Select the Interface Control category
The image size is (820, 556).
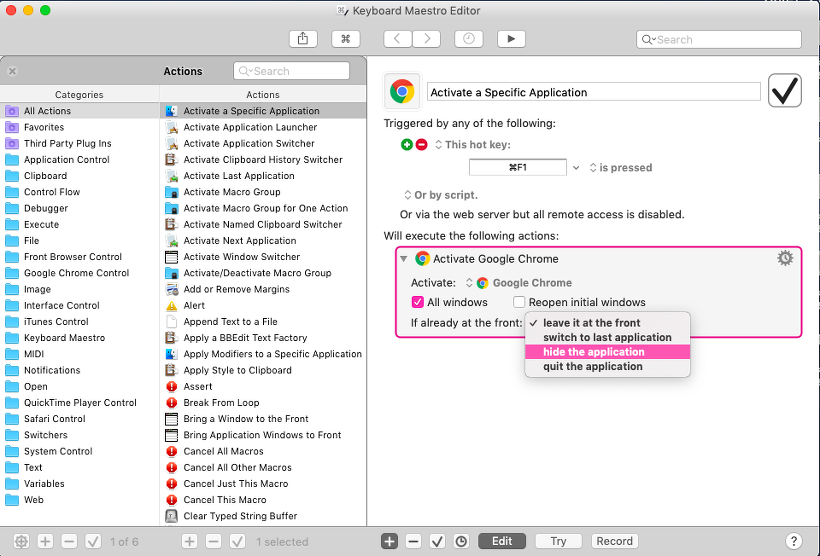[x=79, y=305]
